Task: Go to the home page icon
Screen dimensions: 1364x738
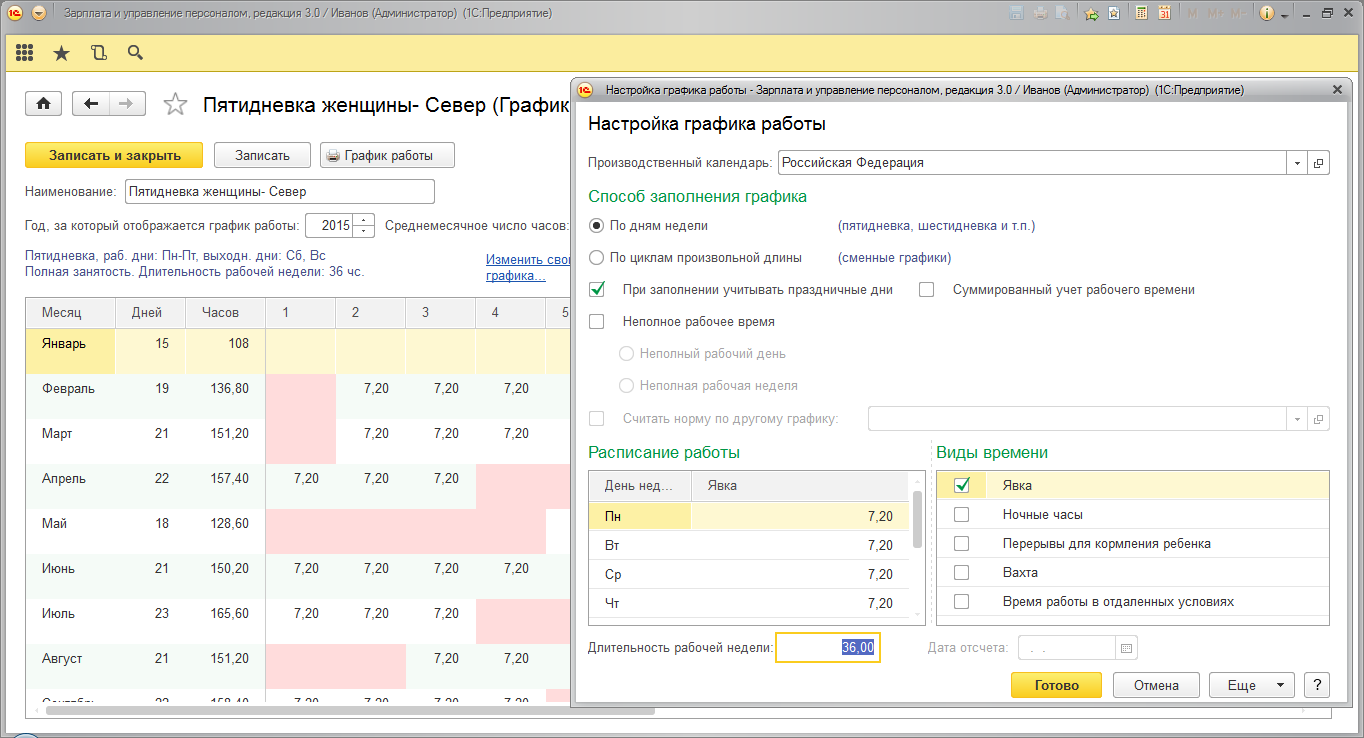Action: coord(44,104)
